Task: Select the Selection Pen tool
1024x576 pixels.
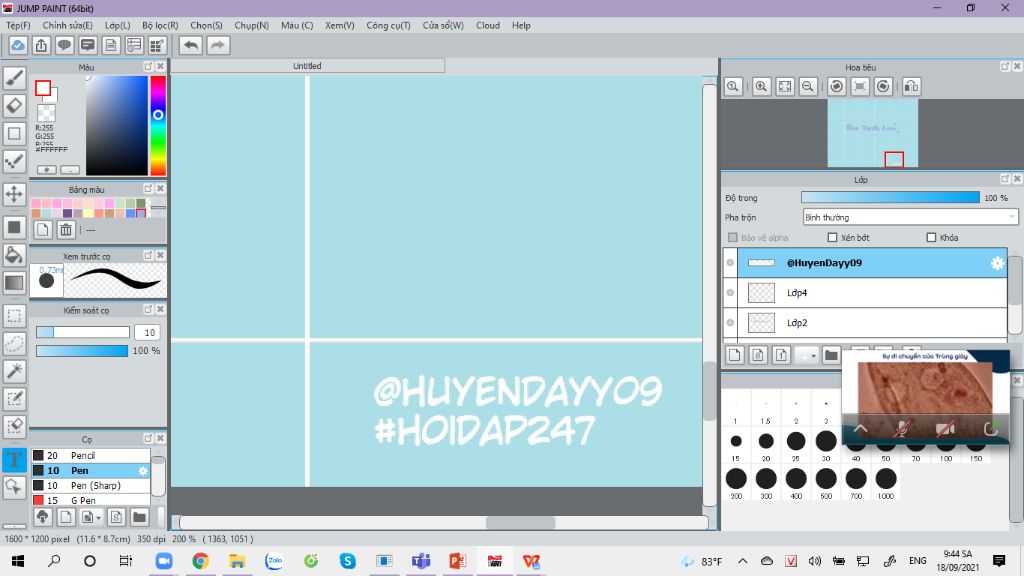Action: click(14, 398)
